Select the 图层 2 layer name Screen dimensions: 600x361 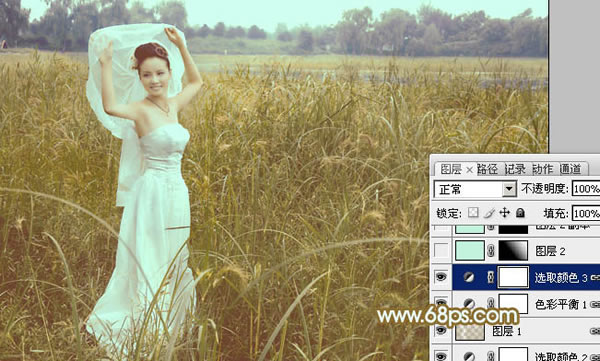(550, 251)
